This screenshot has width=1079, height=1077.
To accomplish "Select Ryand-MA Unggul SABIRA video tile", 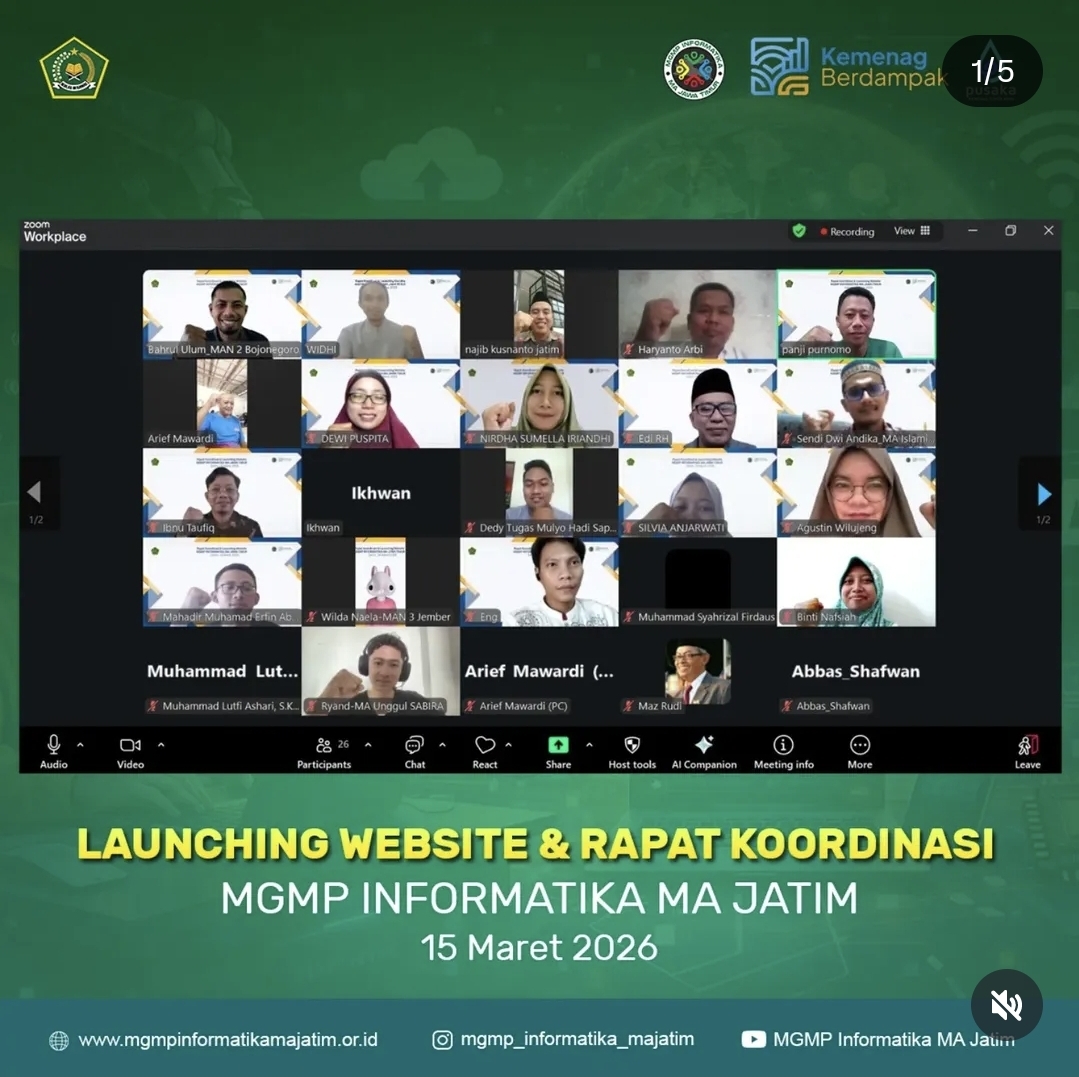I will pyautogui.click(x=381, y=671).
